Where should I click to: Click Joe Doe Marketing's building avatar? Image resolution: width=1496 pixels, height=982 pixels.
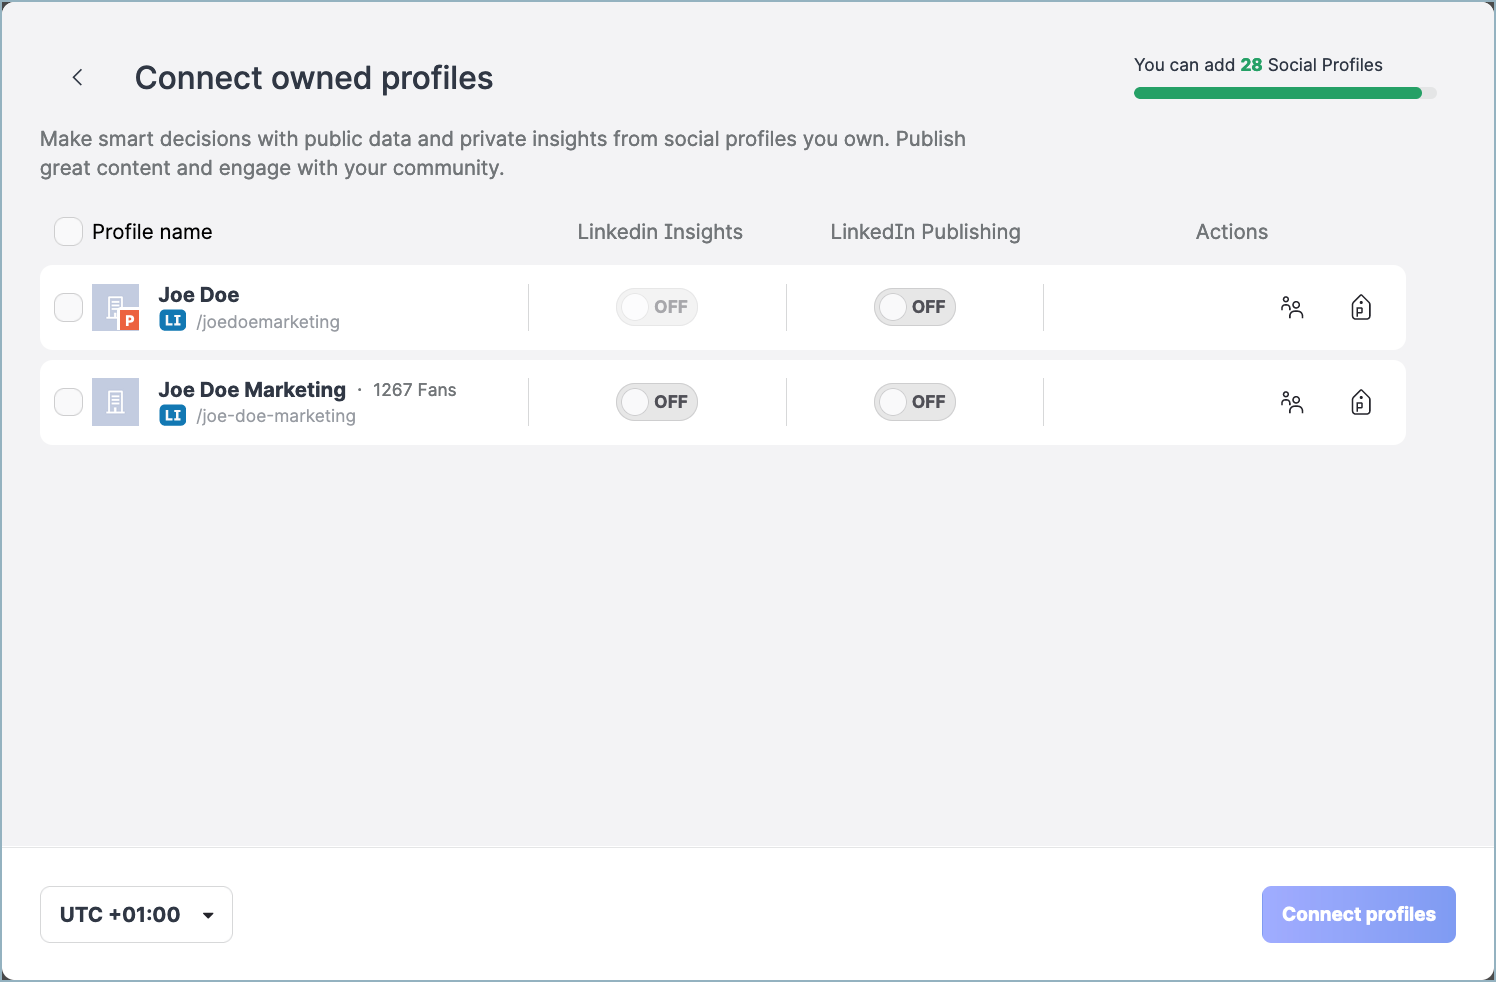[x=115, y=402]
